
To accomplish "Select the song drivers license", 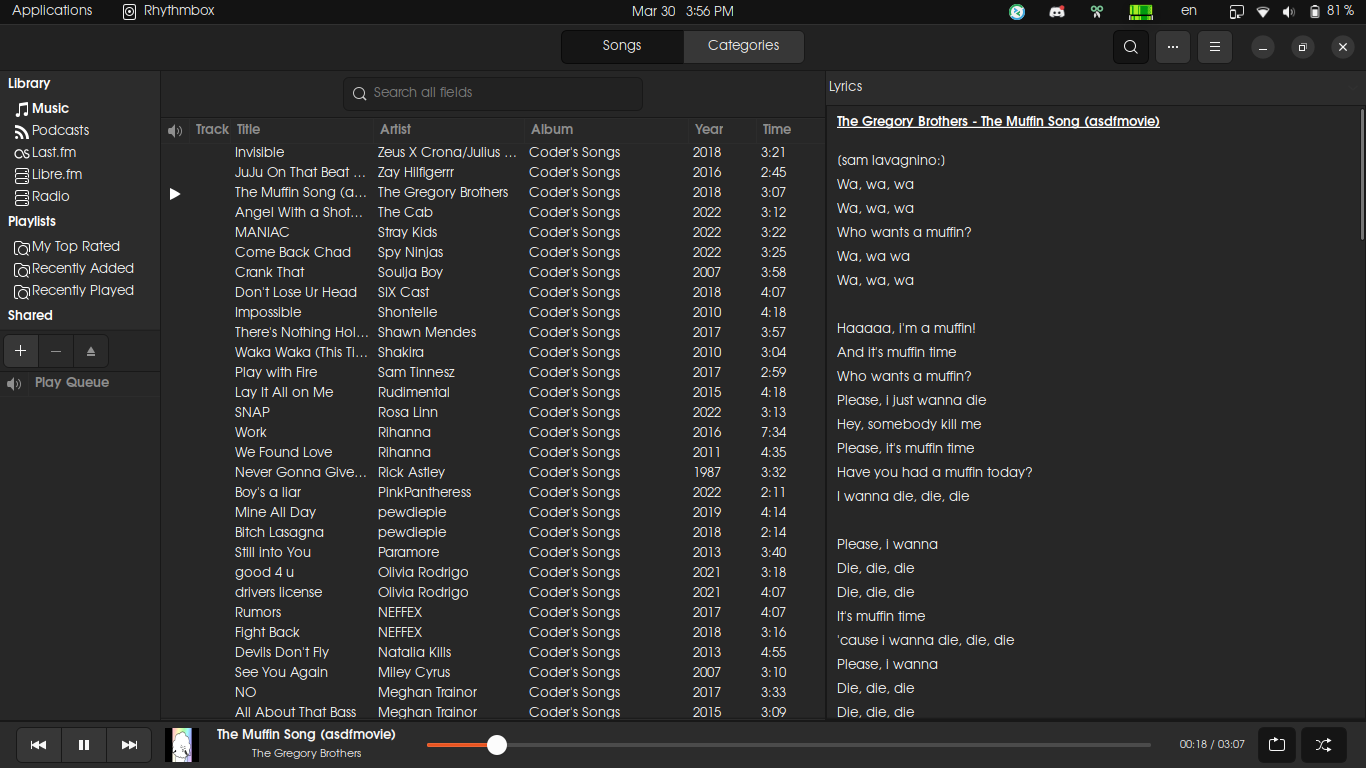I will click(x=279, y=592).
